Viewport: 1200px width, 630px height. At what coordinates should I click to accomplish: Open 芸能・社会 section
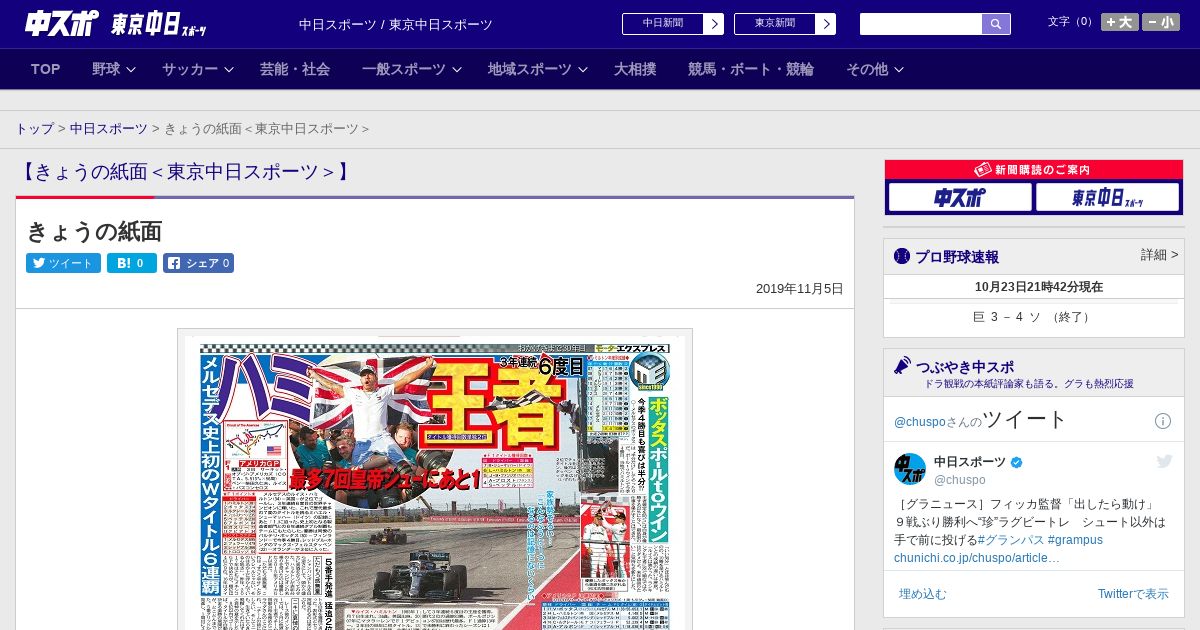295,69
